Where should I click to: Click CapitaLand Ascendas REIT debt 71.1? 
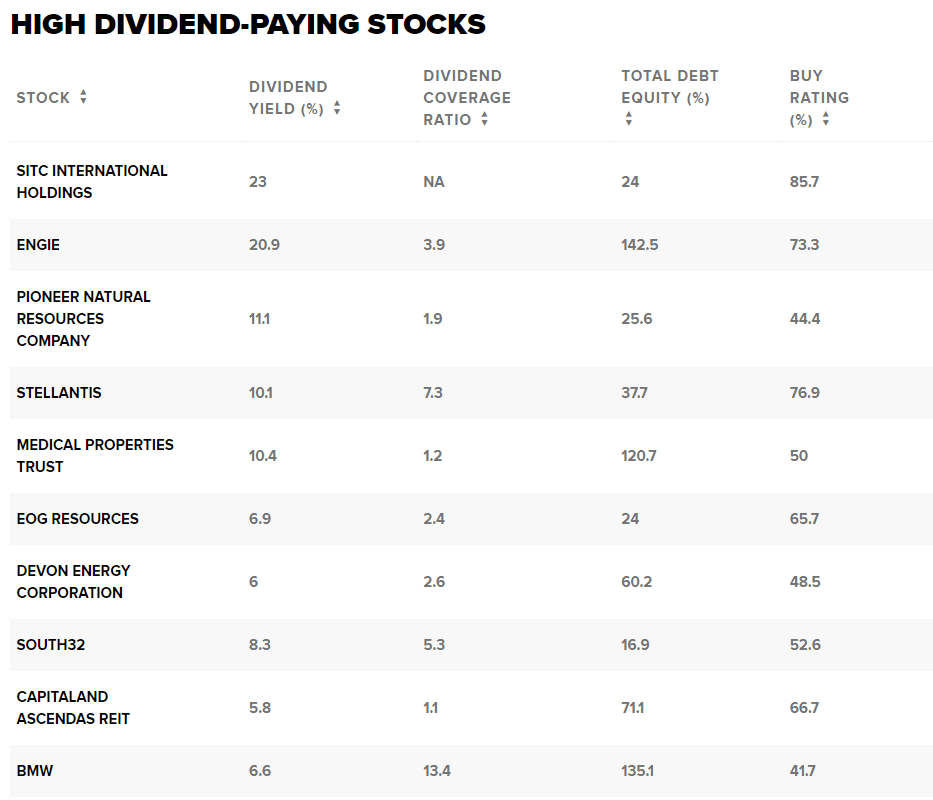(633, 708)
